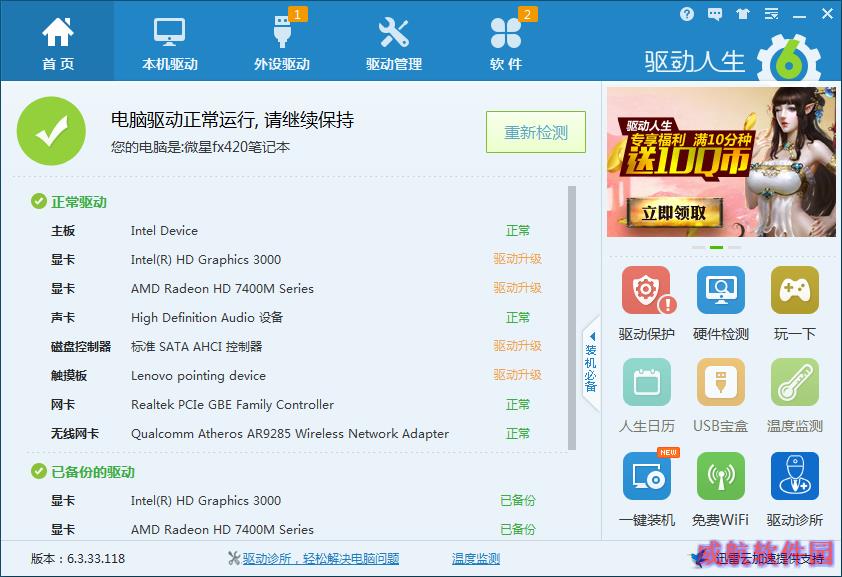Open the 人生日历 calendar tool
842x577 pixels.
coord(647,382)
